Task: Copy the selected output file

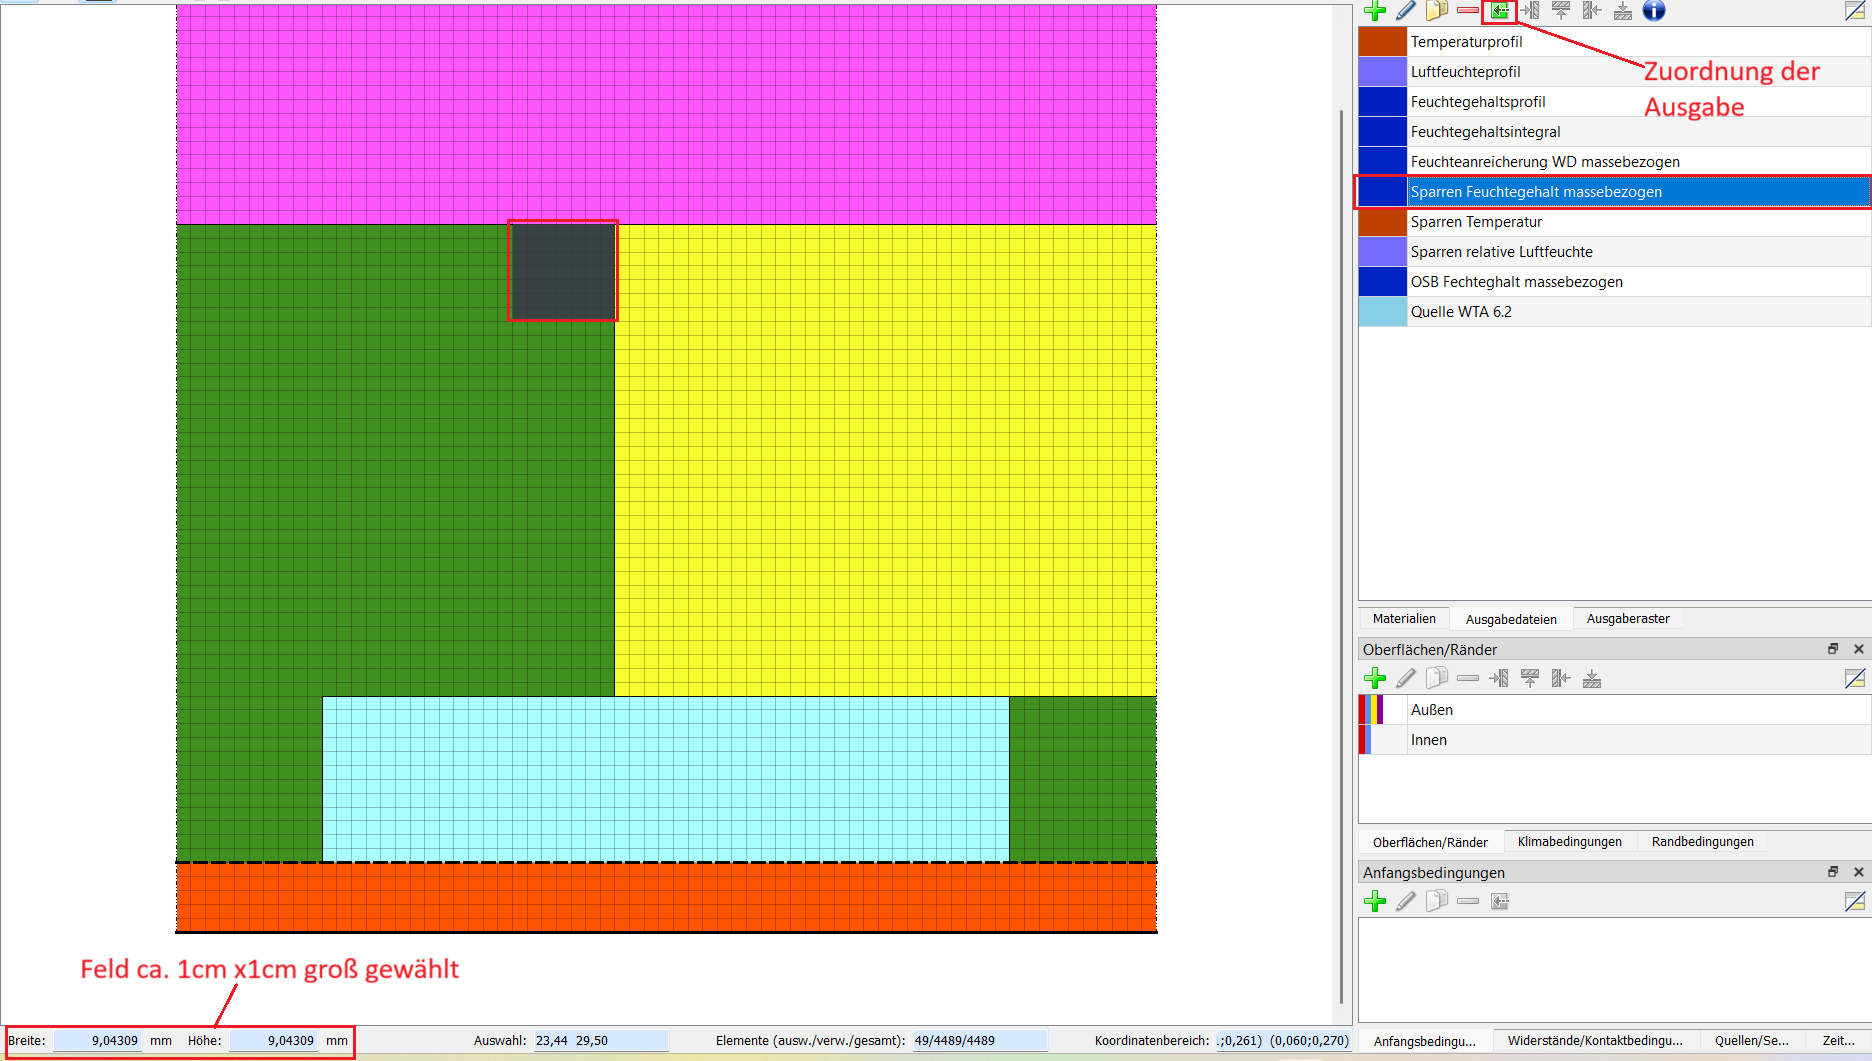Action: point(1437,11)
